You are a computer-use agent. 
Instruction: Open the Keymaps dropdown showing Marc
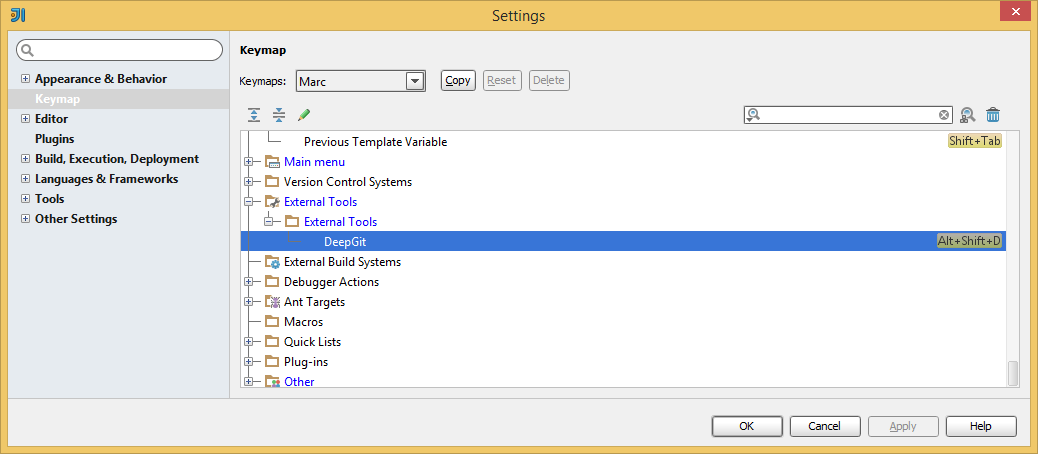pos(415,81)
